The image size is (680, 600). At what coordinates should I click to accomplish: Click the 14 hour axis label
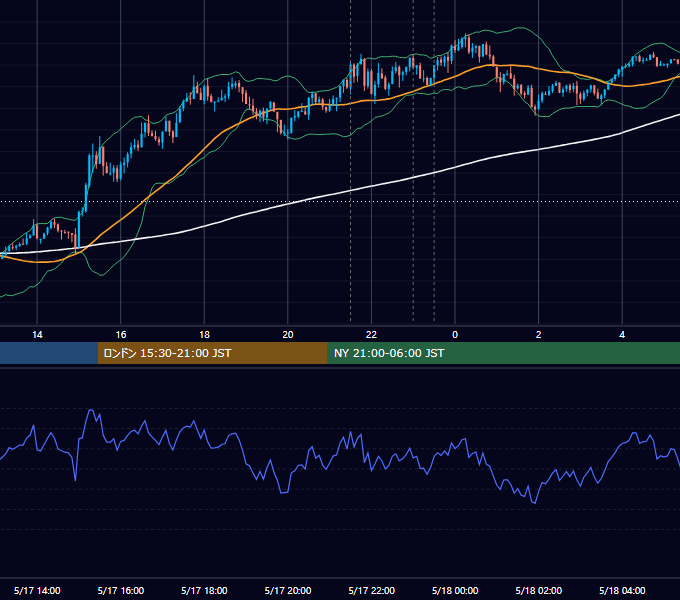coord(37,335)
